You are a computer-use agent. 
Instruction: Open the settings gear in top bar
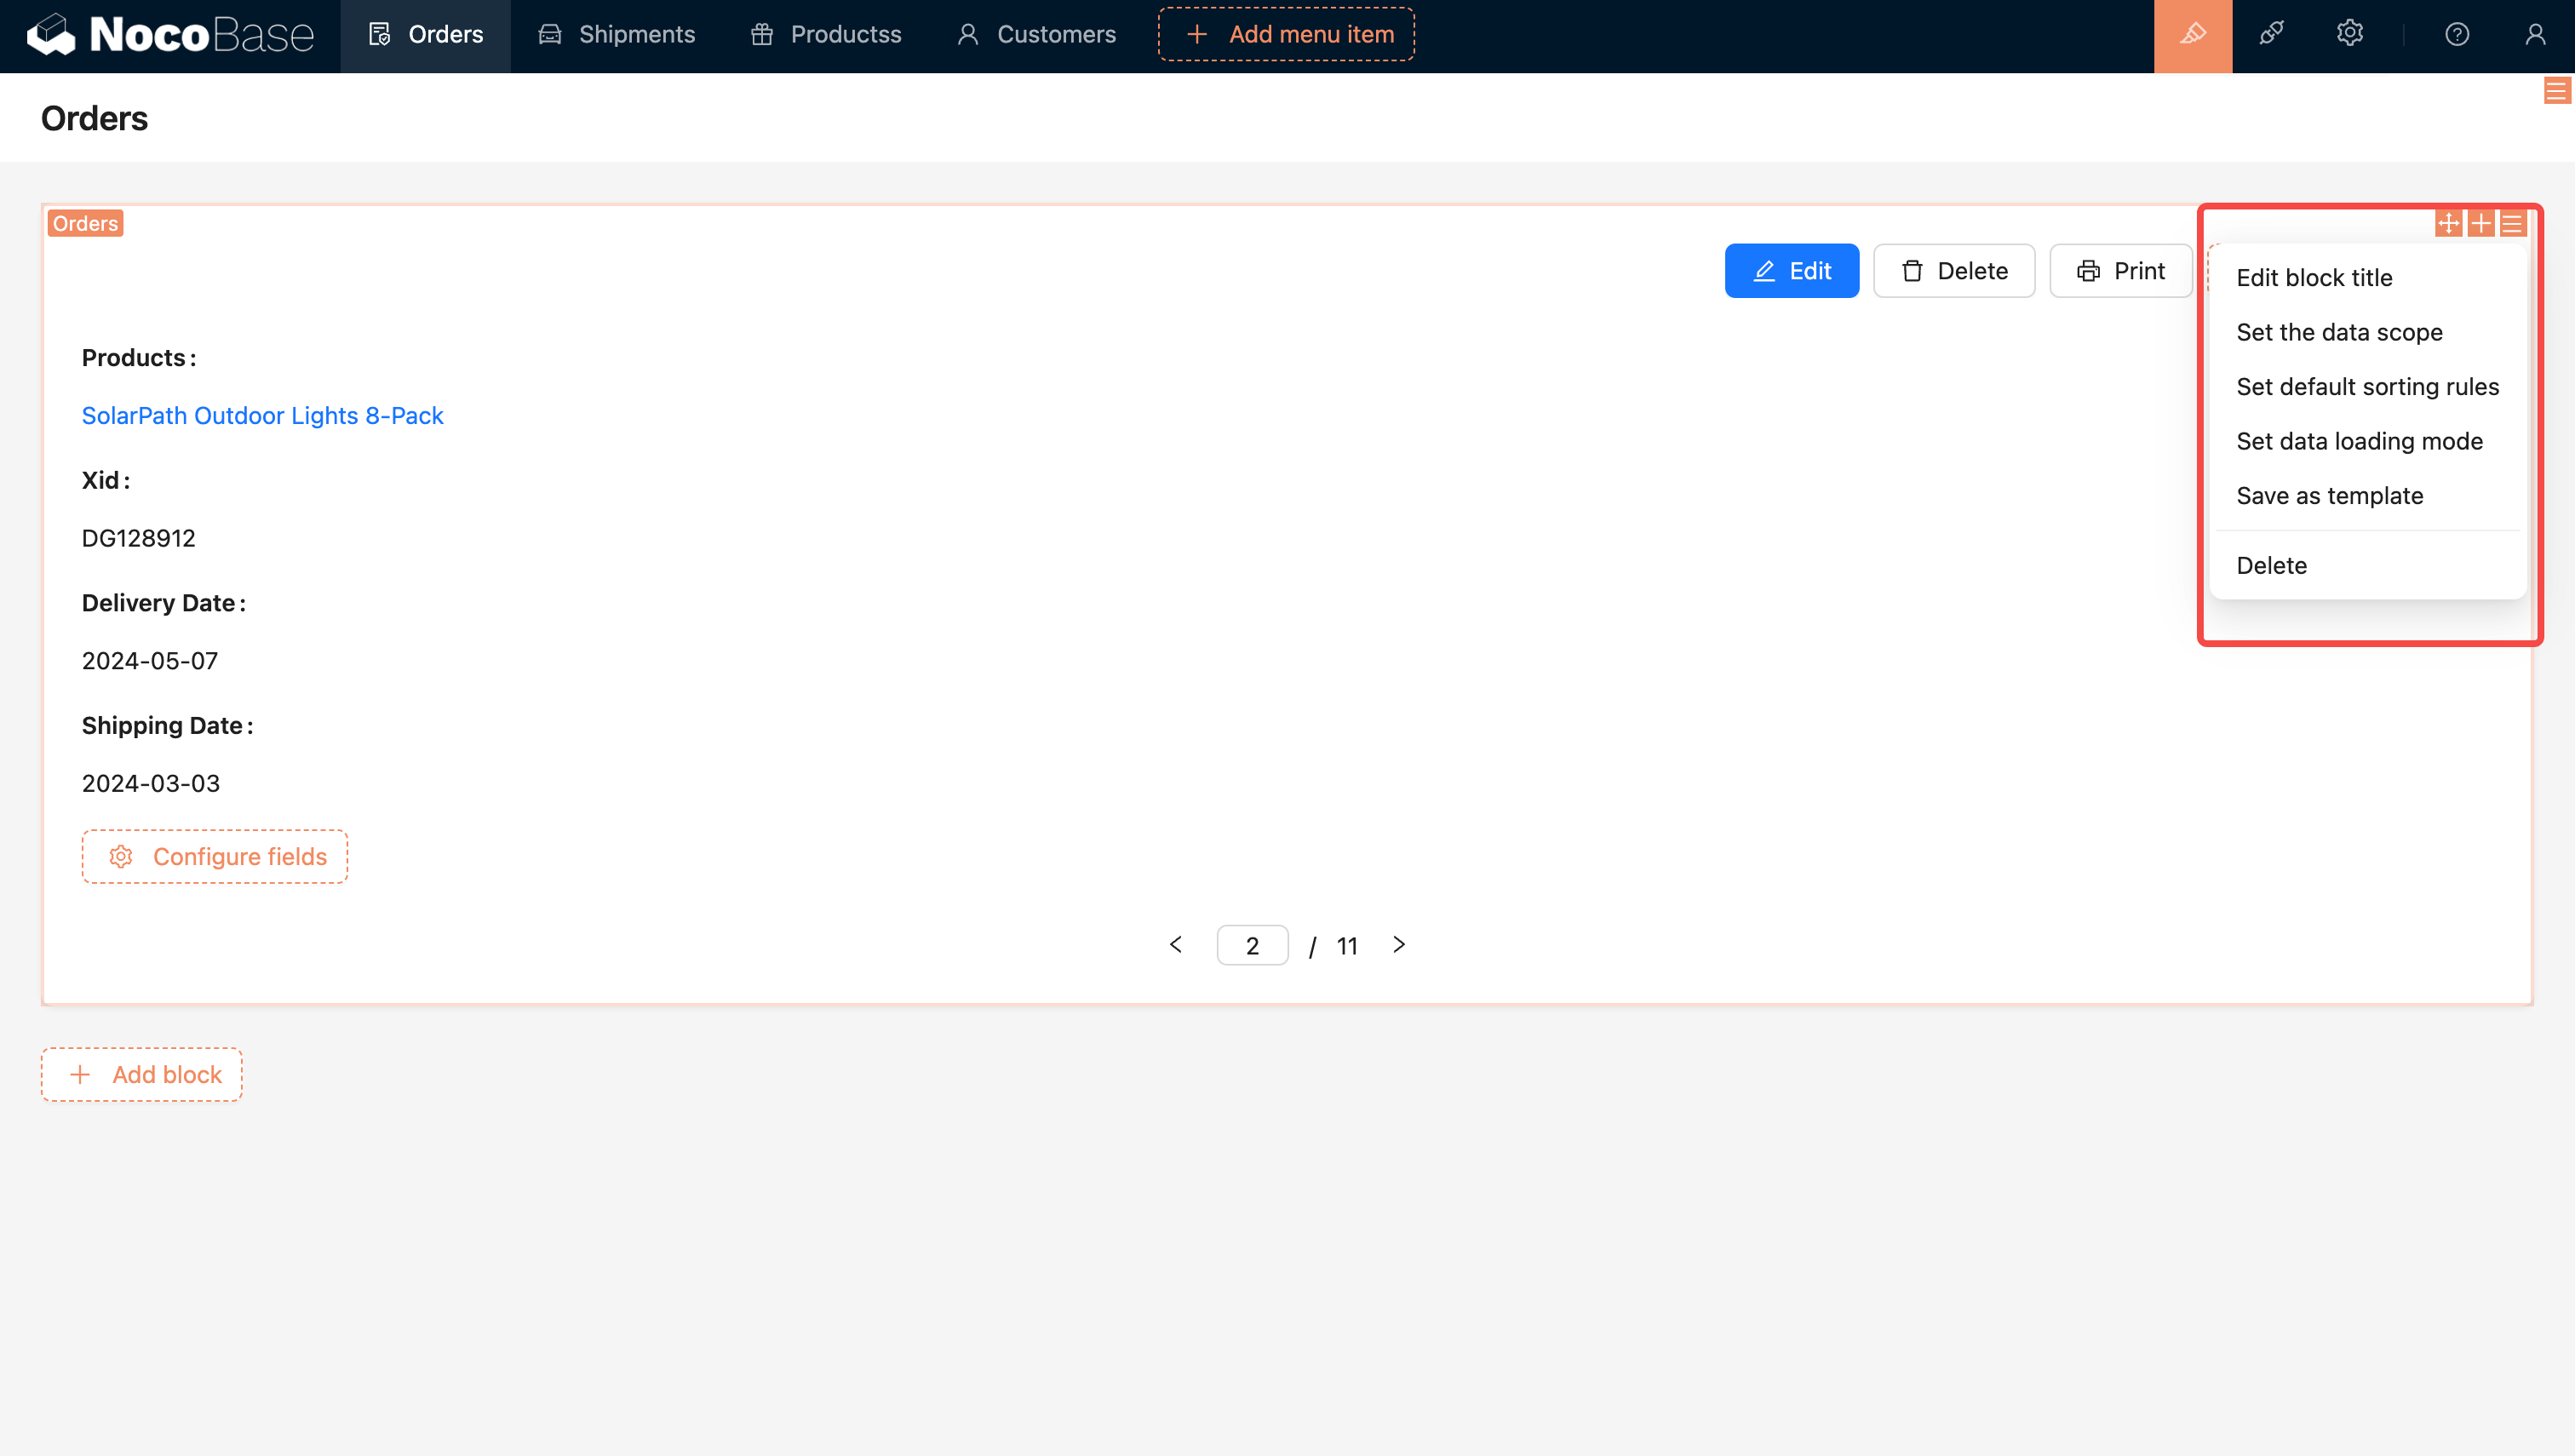coord(2349,35)
